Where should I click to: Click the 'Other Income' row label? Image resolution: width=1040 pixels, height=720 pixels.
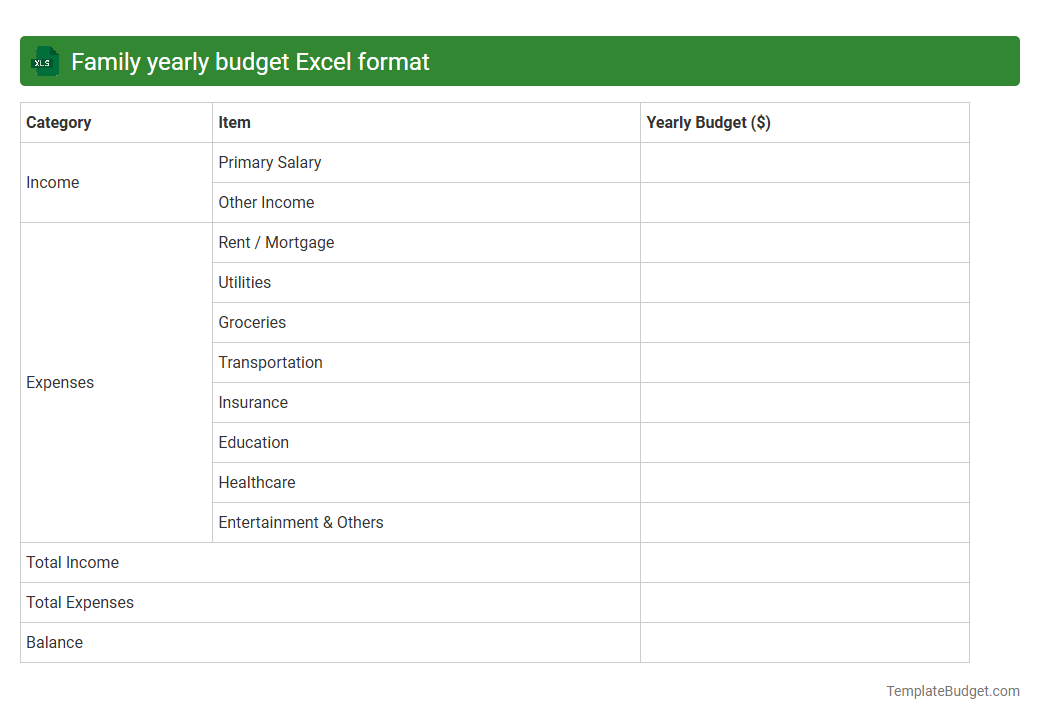[x=267, y=202]
